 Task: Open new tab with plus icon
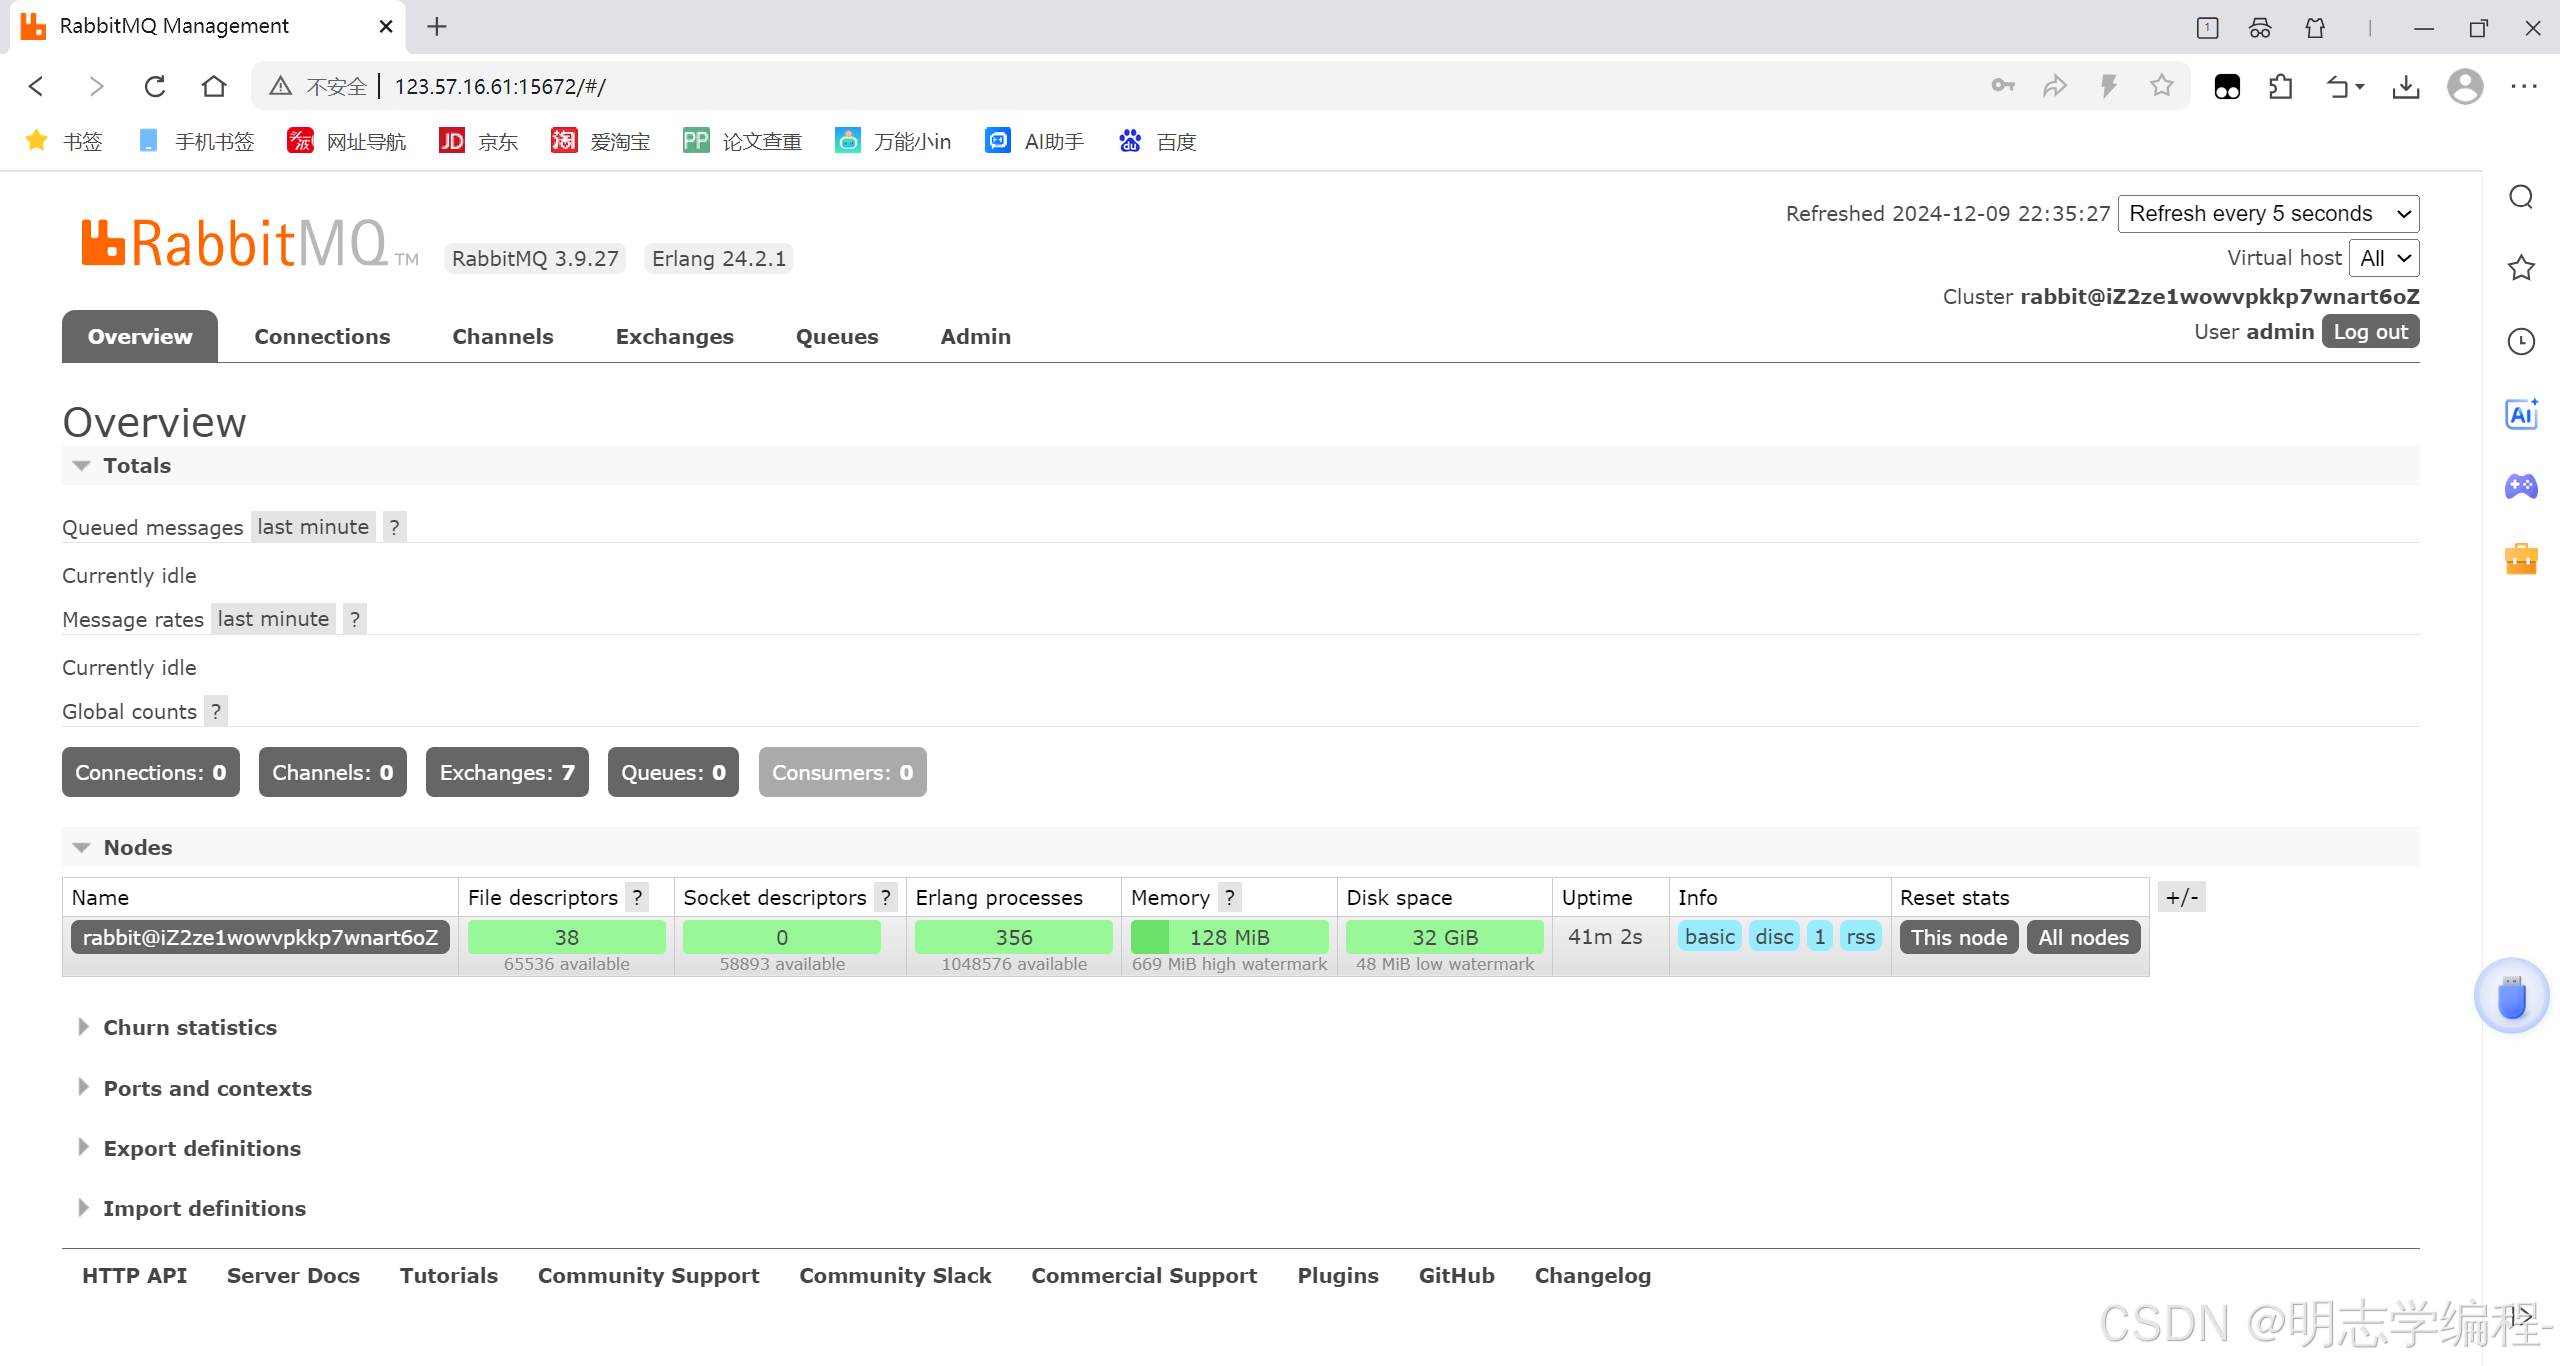coord(437,27)
